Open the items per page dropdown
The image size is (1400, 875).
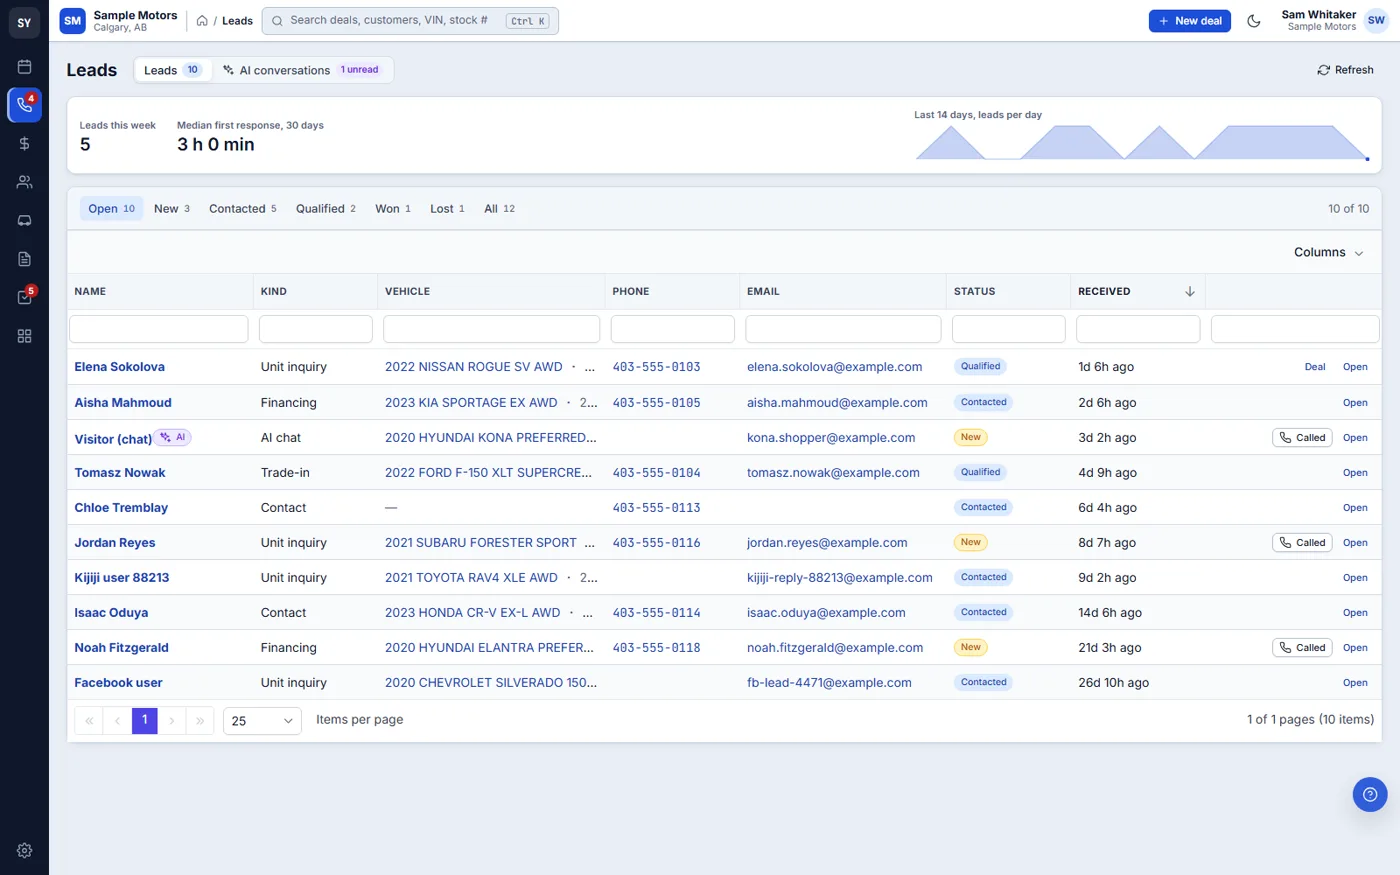[x=262, y=721]
